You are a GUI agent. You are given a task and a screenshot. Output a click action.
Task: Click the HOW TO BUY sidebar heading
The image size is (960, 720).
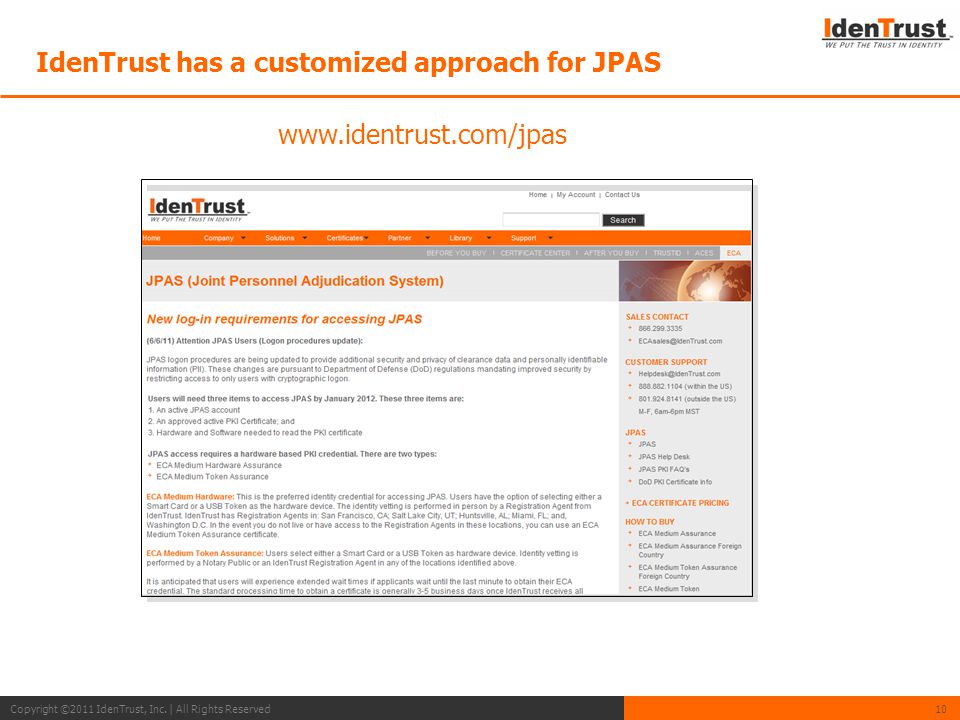coord(650,522)
